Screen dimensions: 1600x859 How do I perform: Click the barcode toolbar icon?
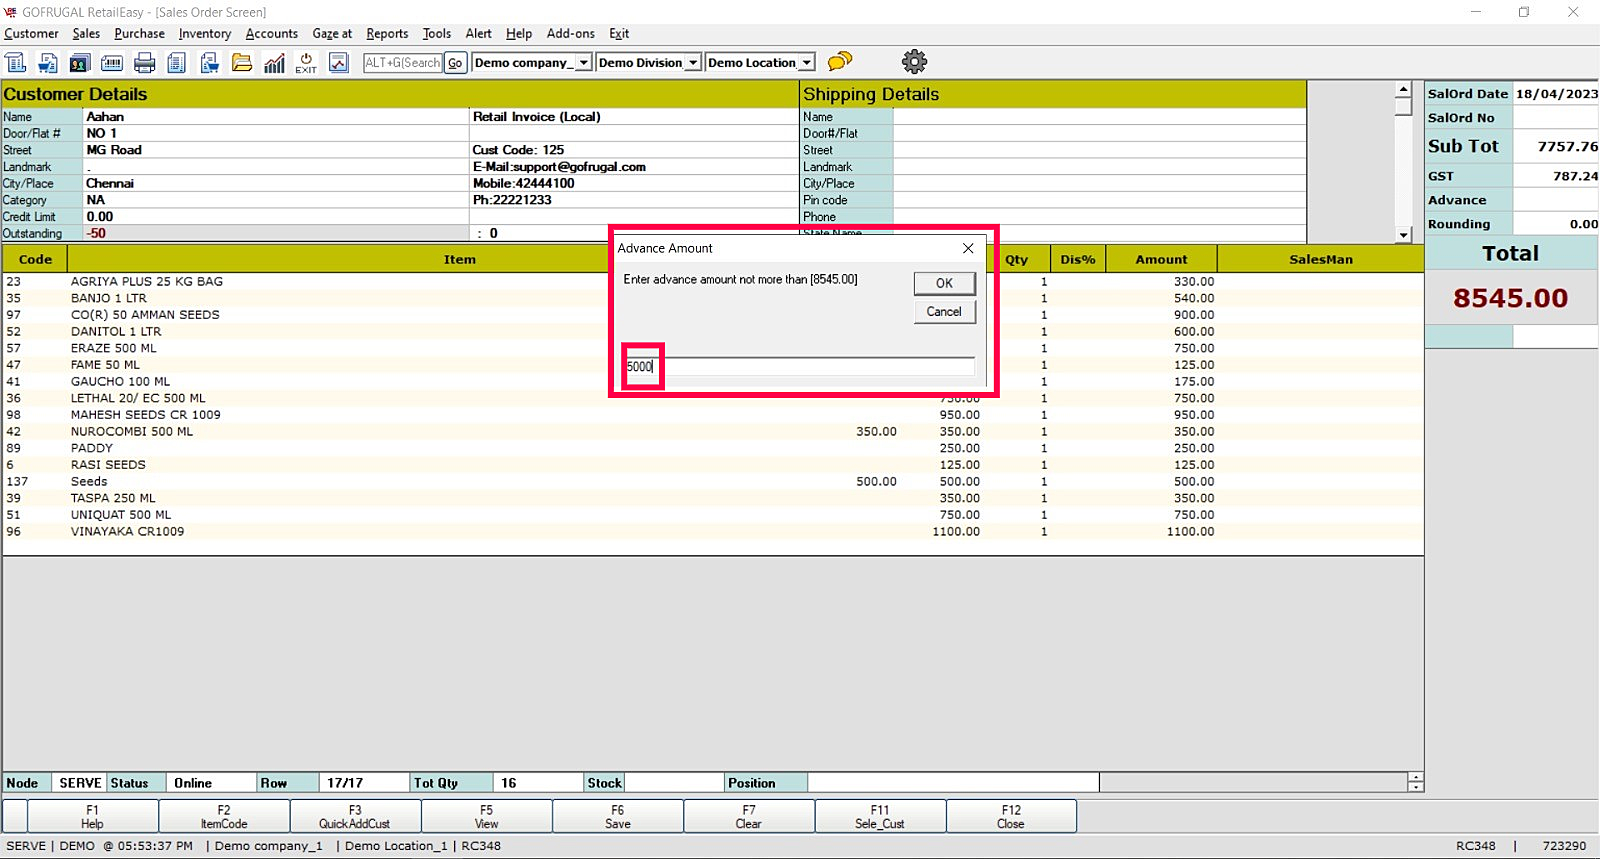pyautogui.click(x=112, y=62)
